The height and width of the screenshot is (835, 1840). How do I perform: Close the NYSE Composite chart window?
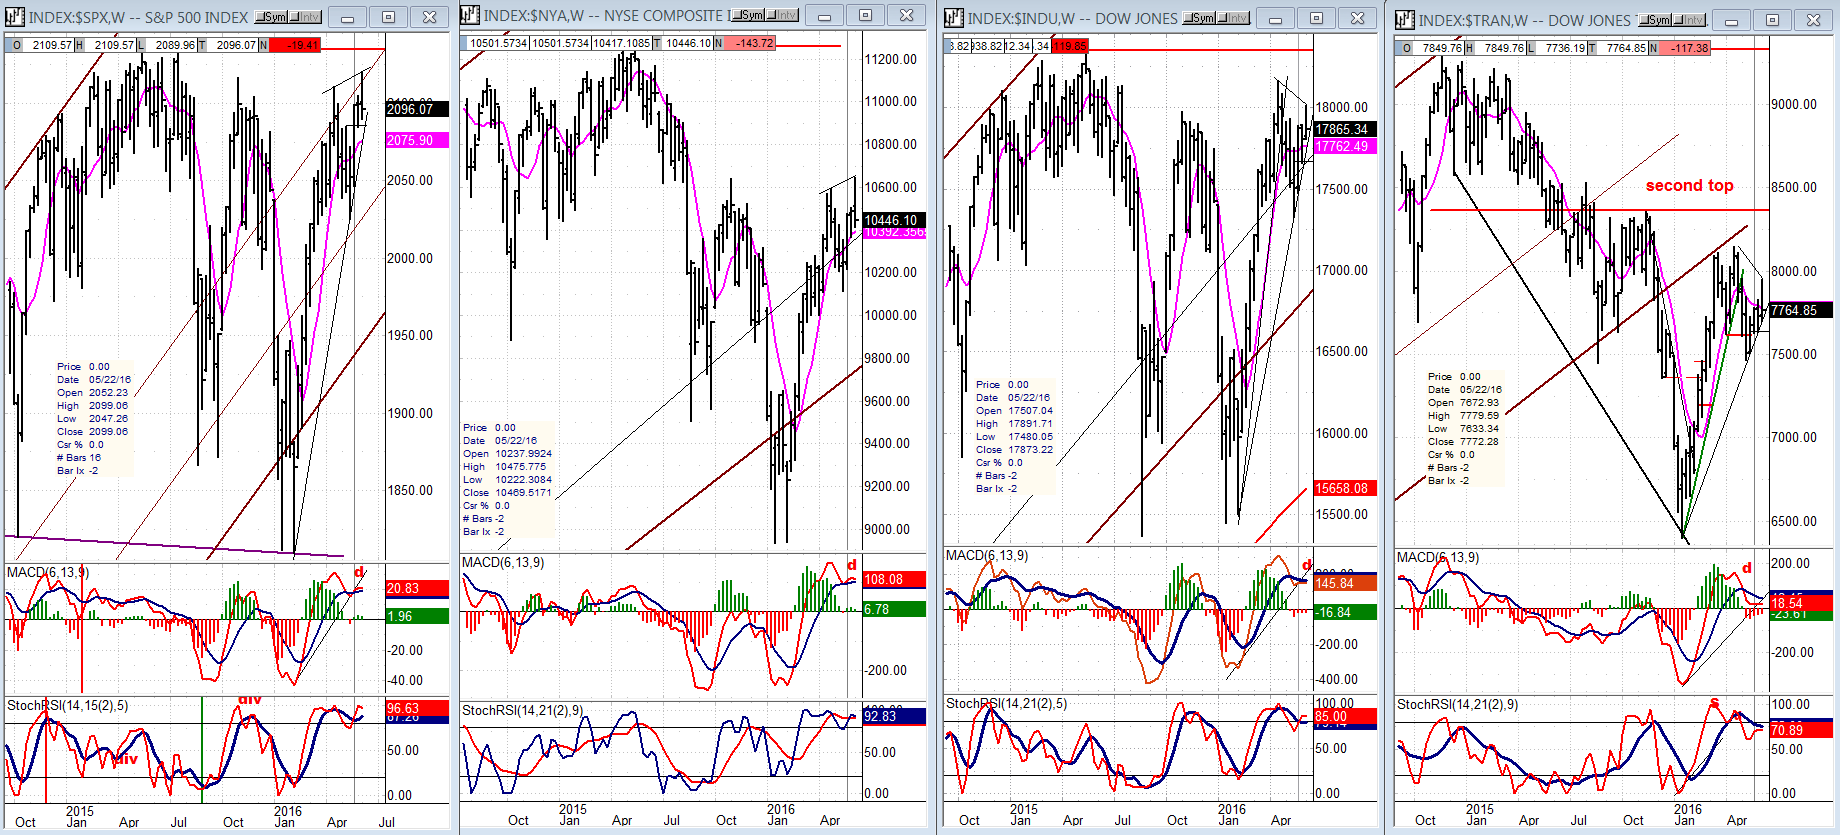pyautogui.click(x=906, y=15)
